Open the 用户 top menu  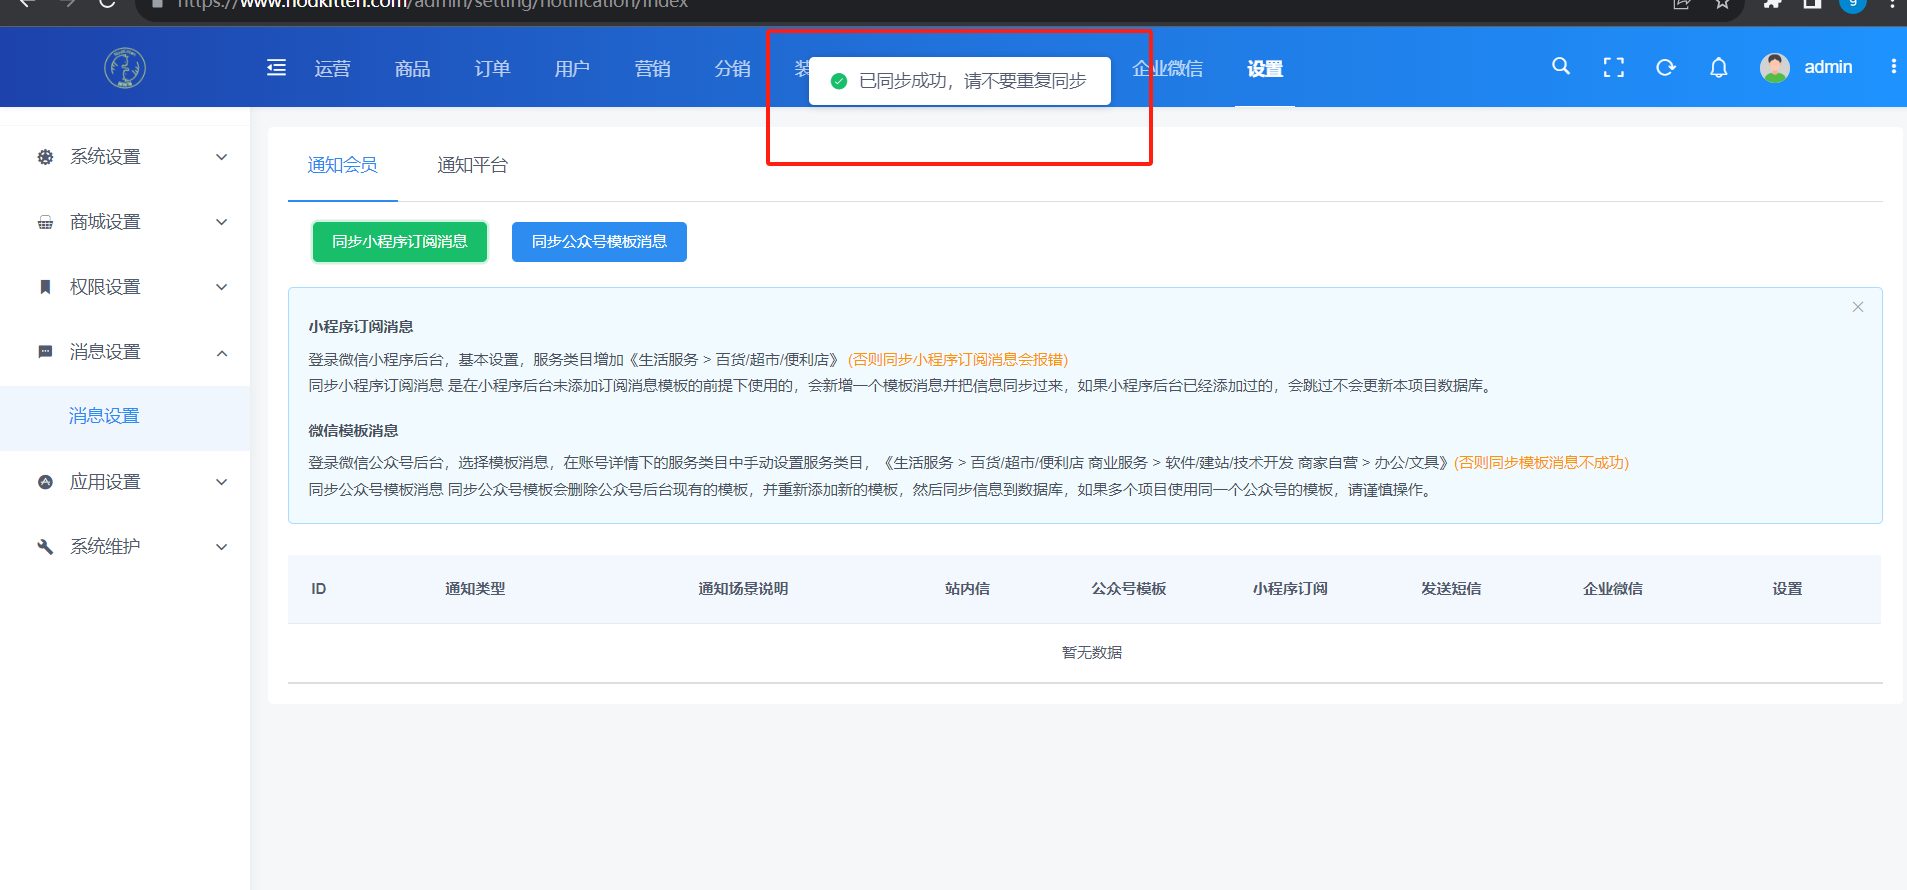[x=573, y=68]
